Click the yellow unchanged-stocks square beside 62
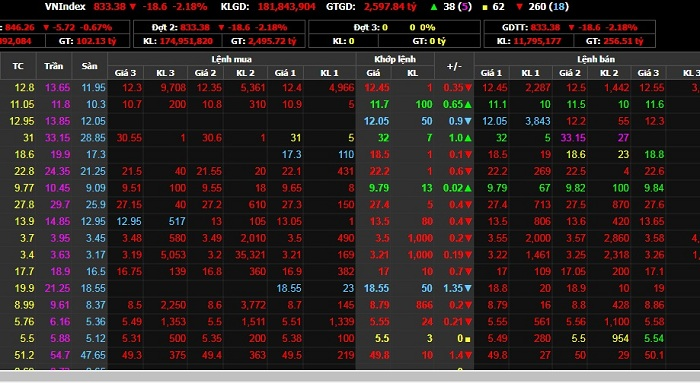 485,8
